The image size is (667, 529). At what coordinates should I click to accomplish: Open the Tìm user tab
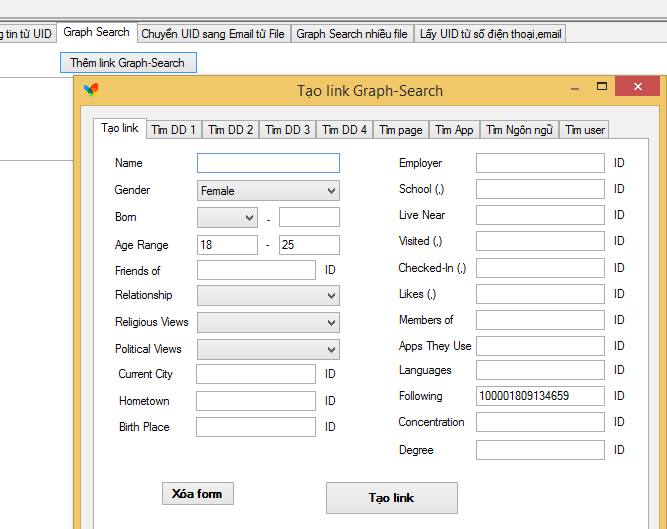(x=584, y=130)
